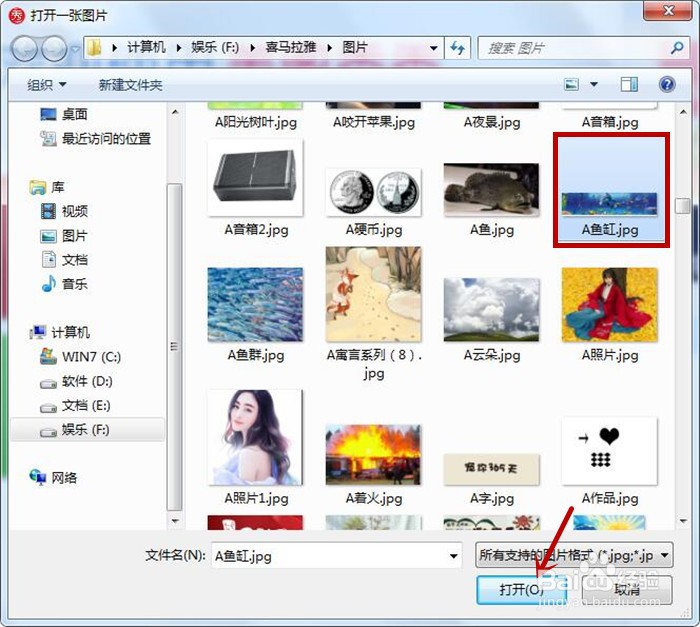Click file name A咬开苹果.jpg
700x627 pixels.
[x=374, y=122]
